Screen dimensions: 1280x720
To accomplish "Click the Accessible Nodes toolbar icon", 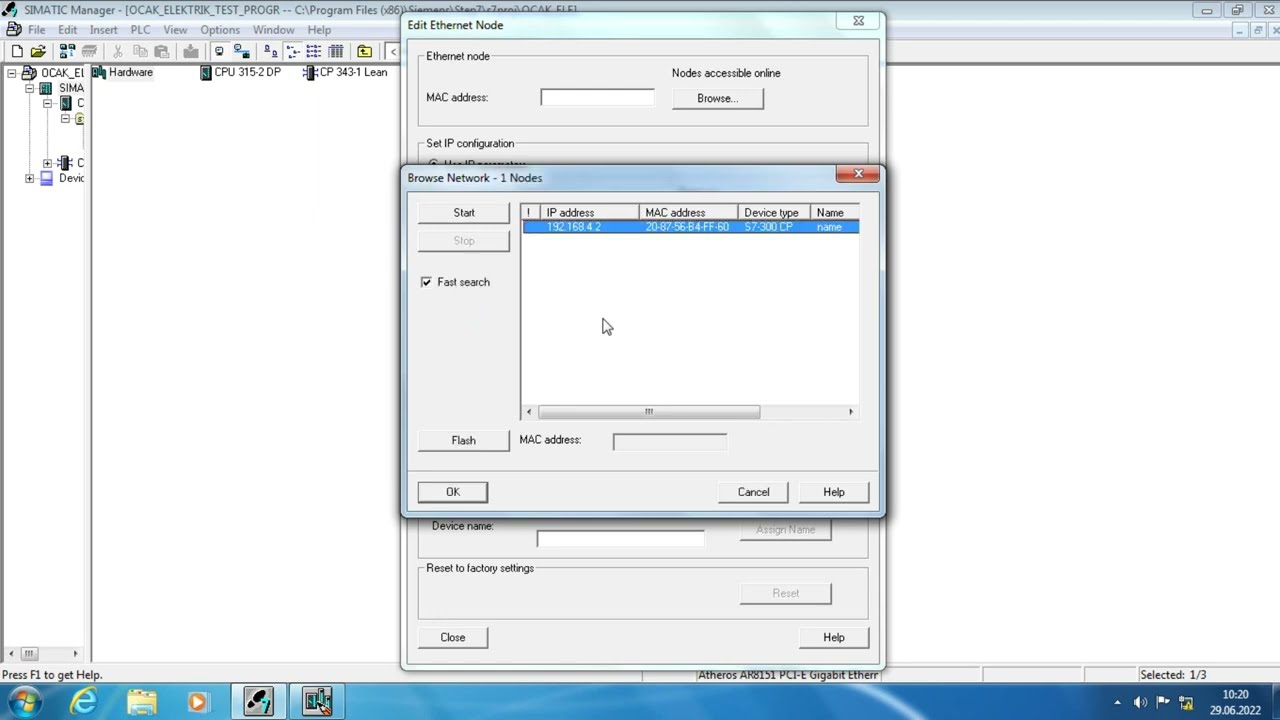I will pyautogui.click(x=67, y=52).
